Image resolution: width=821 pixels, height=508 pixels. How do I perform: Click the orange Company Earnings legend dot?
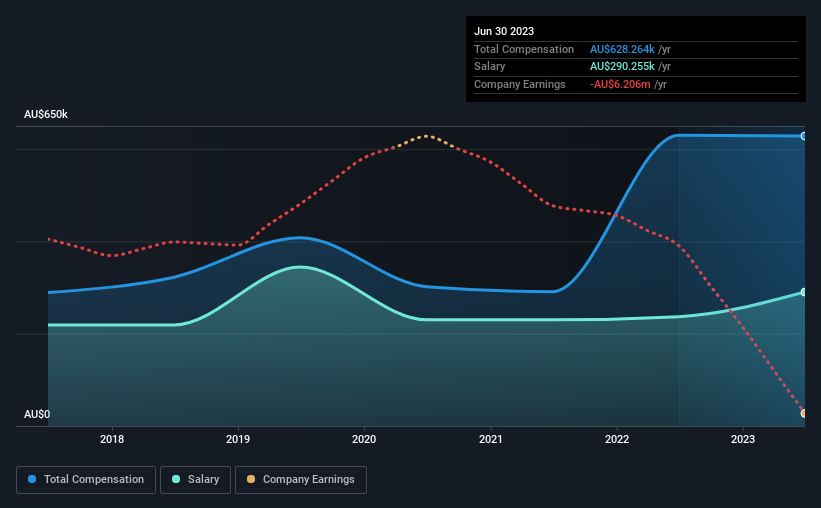point(251,479)
